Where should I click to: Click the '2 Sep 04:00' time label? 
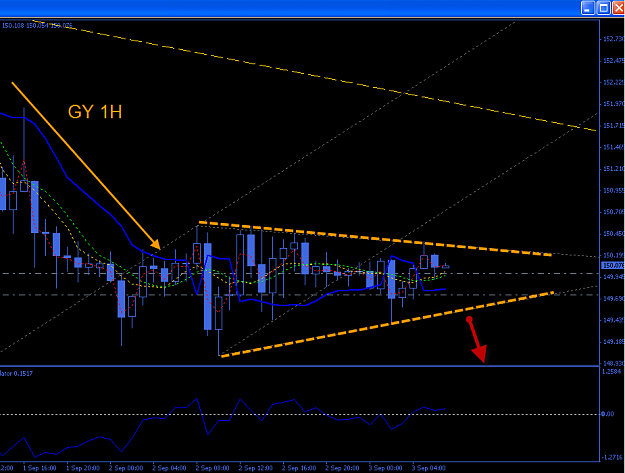tap(169, 468)
